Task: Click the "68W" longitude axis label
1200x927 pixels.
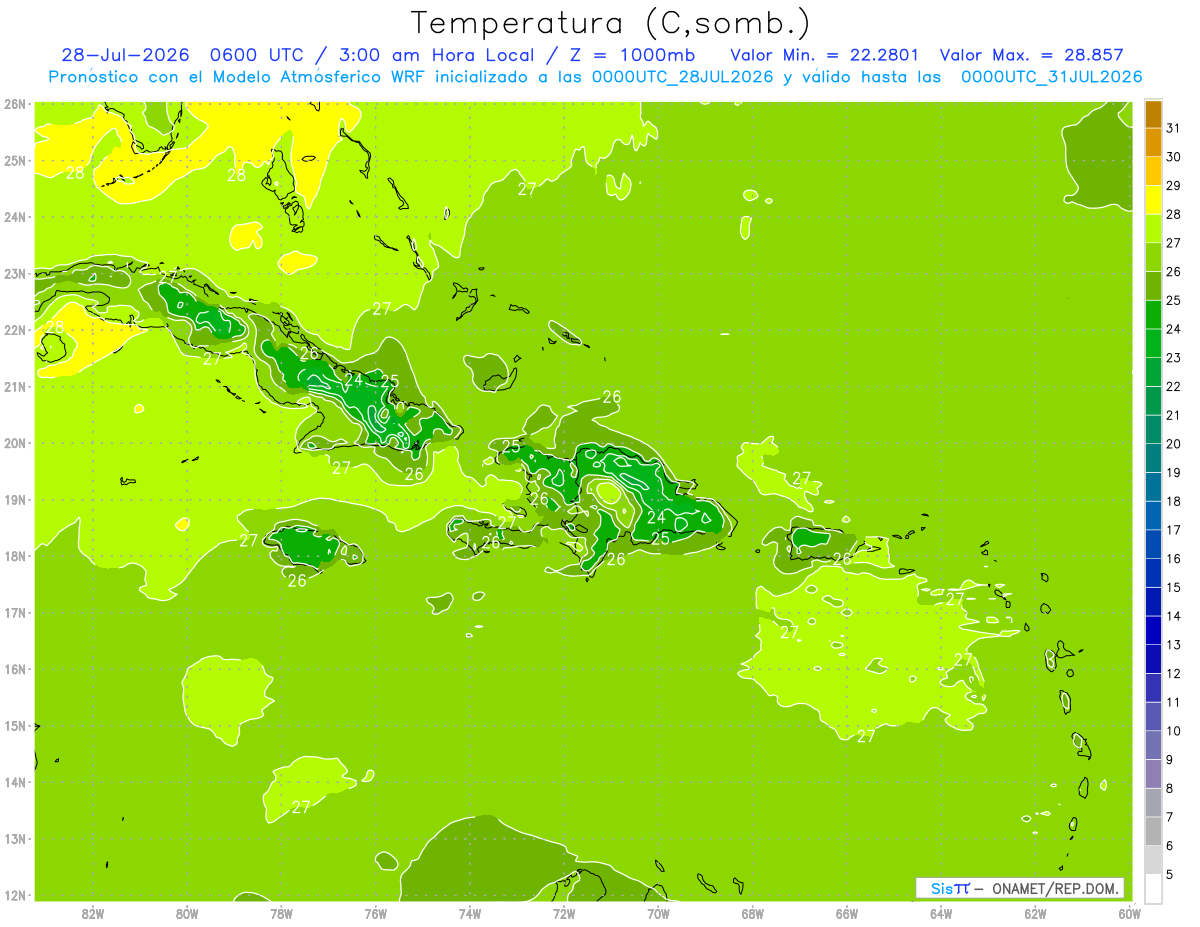Action: pos(752,913)
